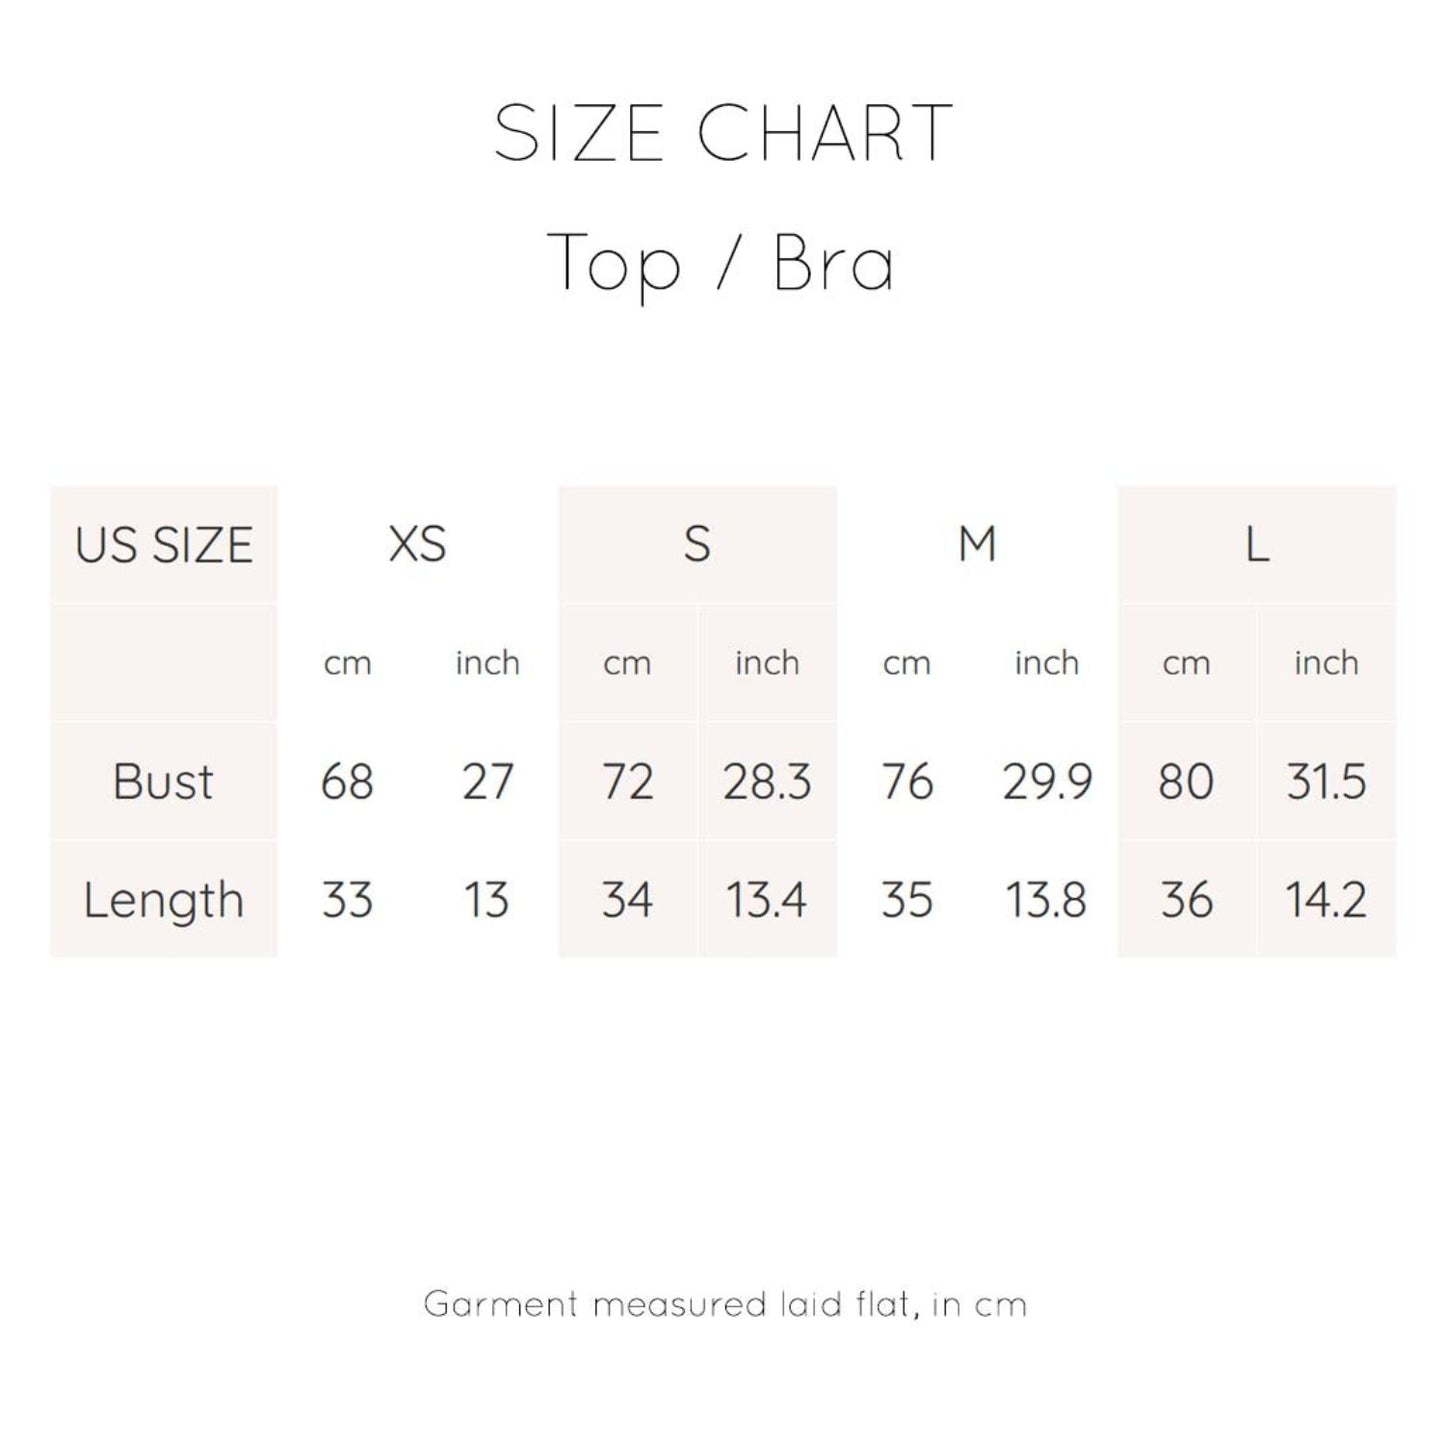Click the SIZE CHART title text

pyautogui.click(x=722, y=132)
